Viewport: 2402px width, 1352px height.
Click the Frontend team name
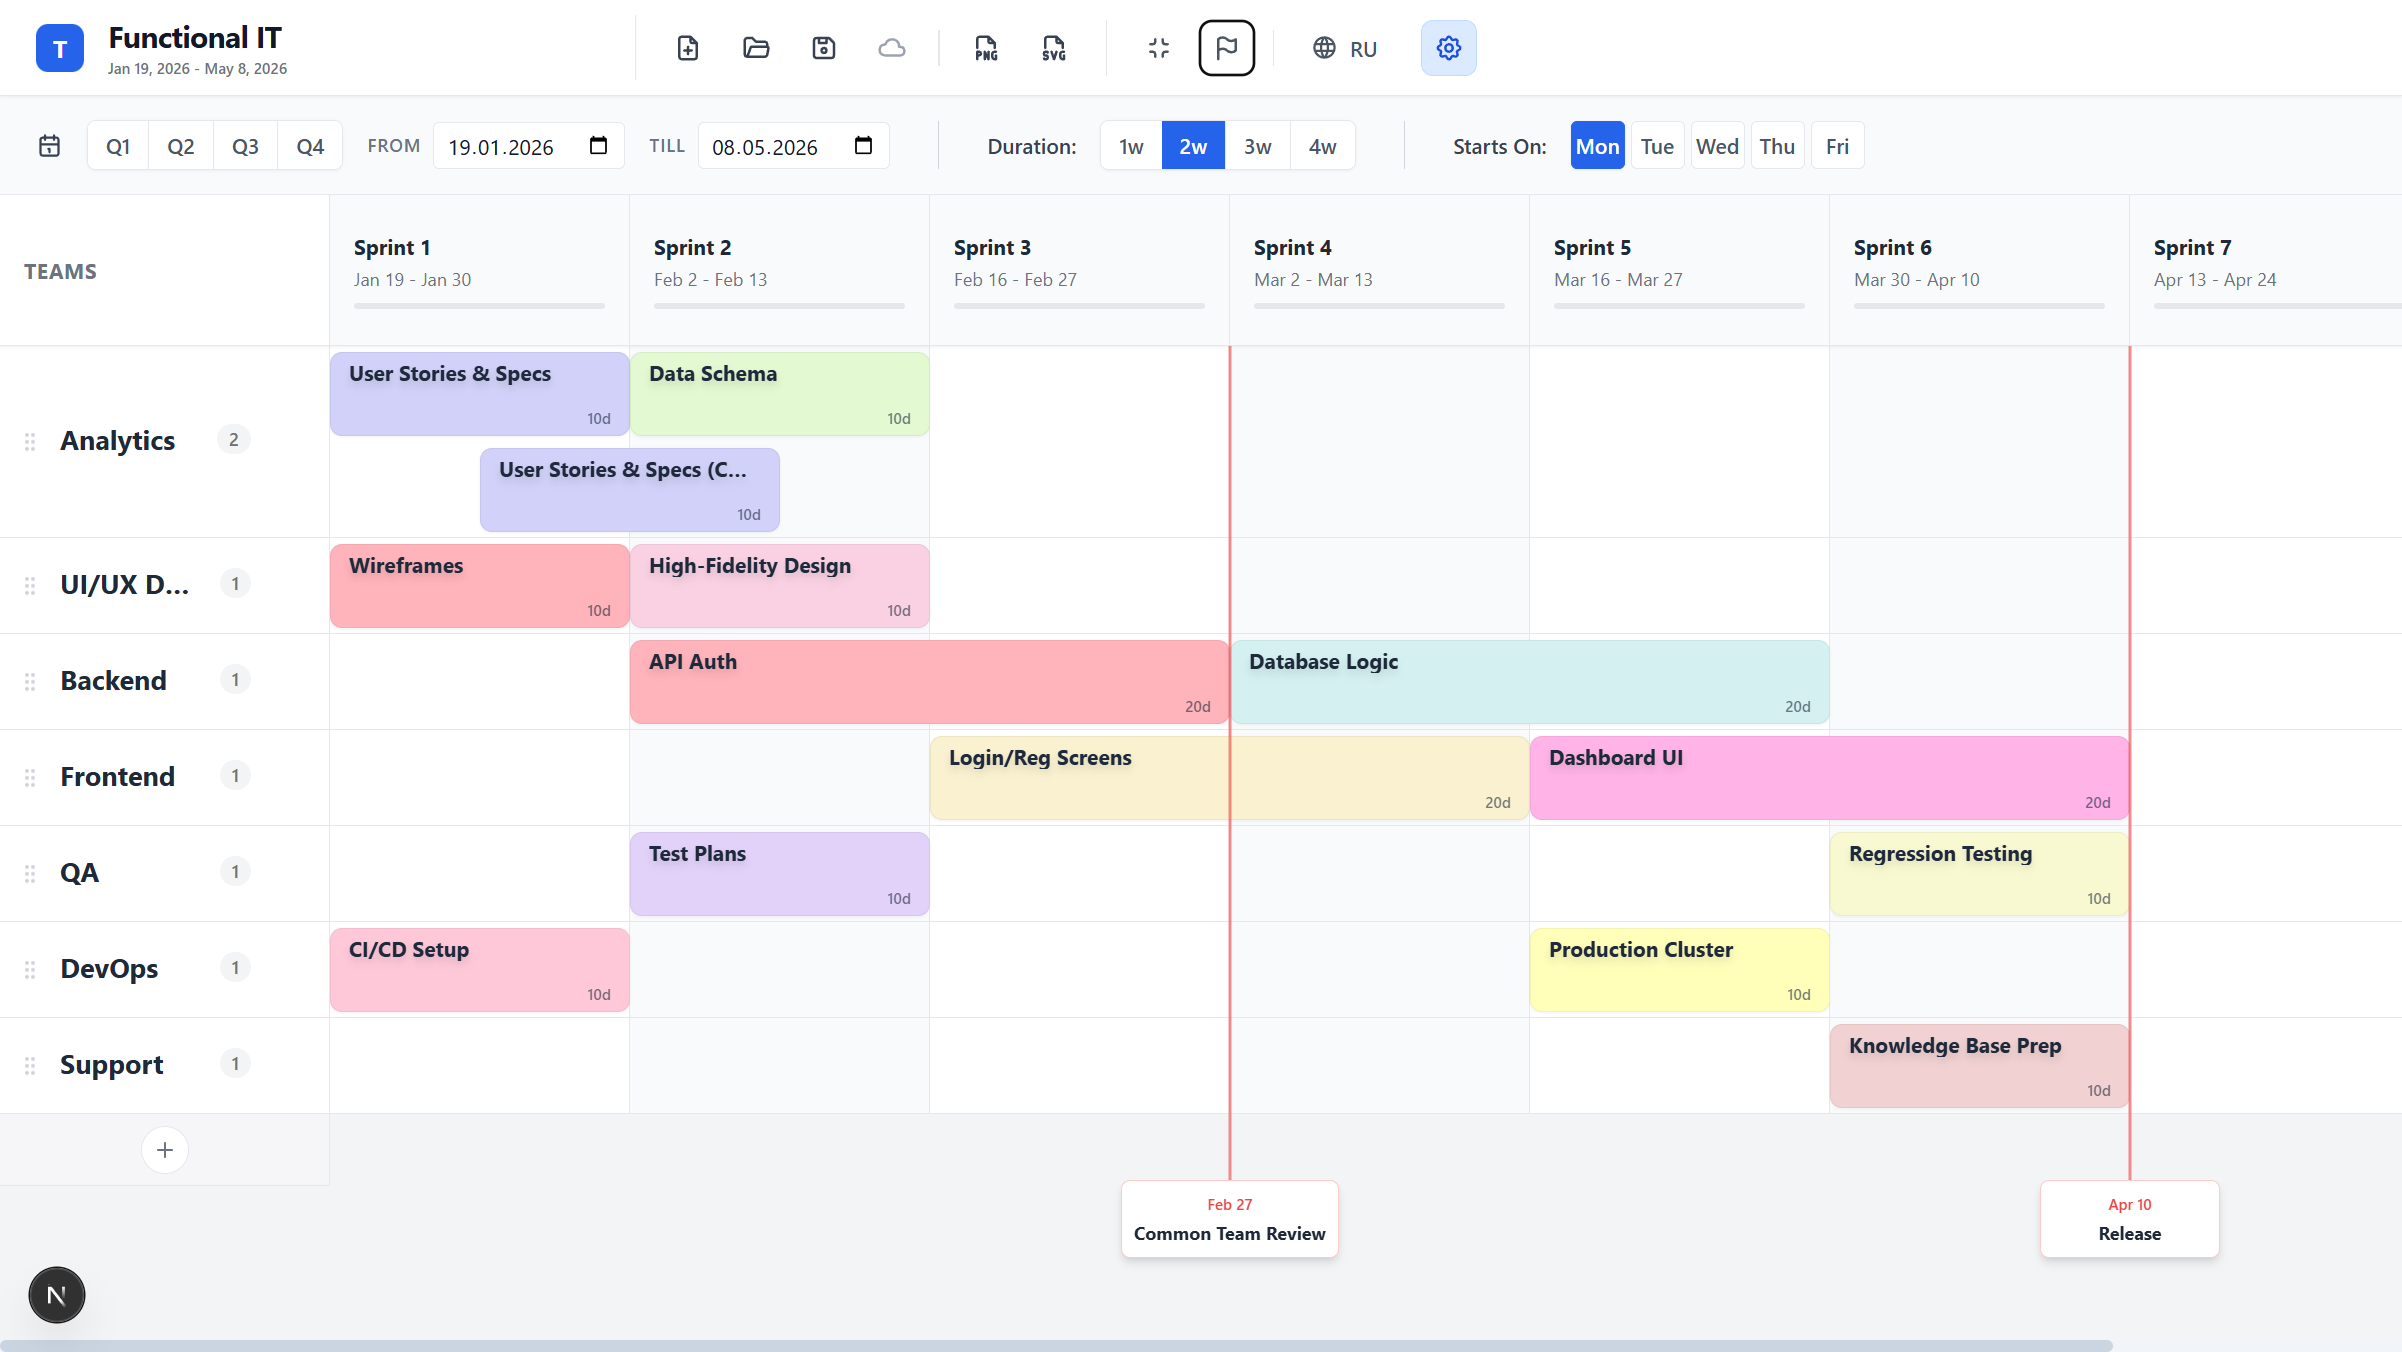pos(118,777)
